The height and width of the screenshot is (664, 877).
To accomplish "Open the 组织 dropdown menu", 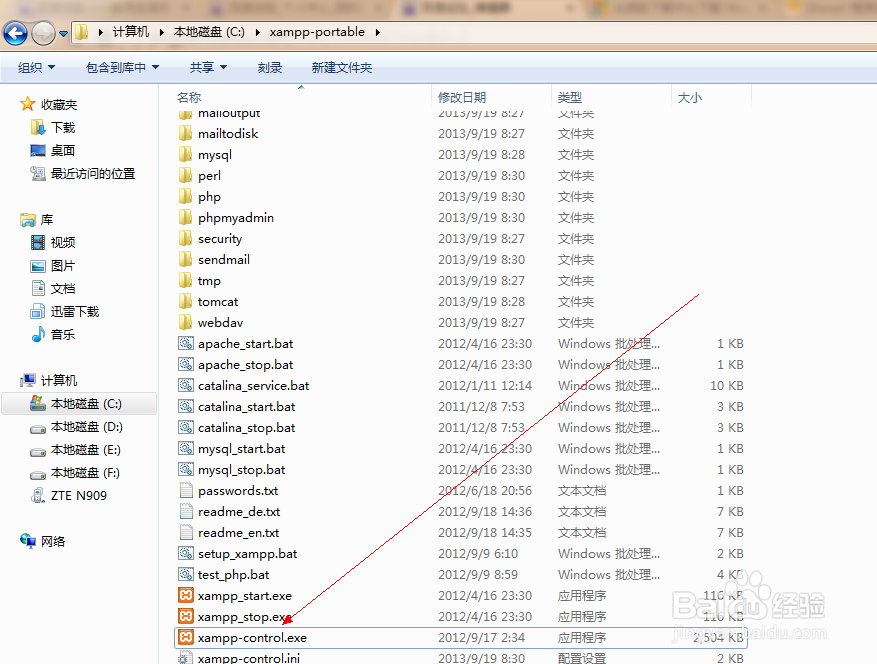I will (x=36, y=68).
